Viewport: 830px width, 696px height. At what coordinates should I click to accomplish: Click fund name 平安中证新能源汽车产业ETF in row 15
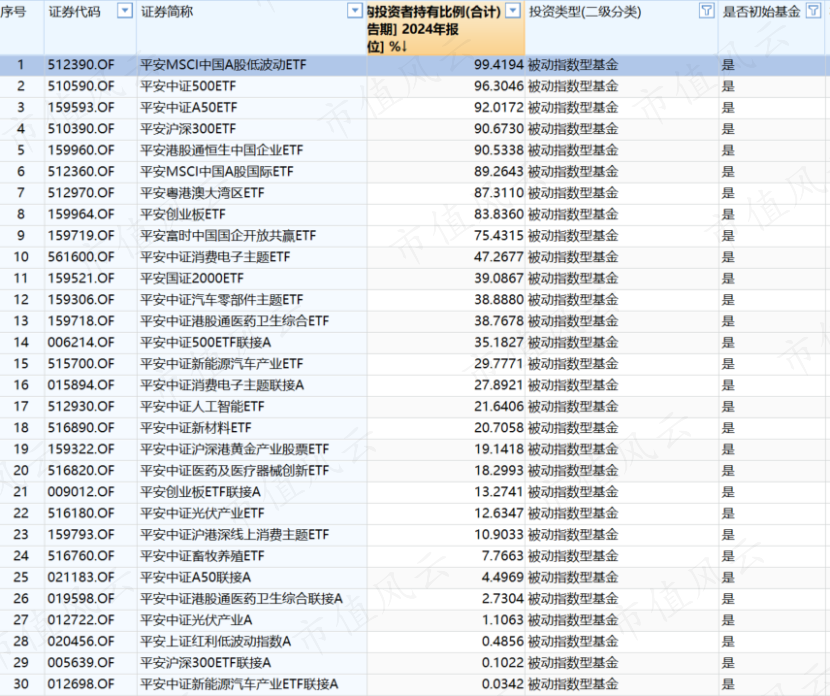(222, 364)
